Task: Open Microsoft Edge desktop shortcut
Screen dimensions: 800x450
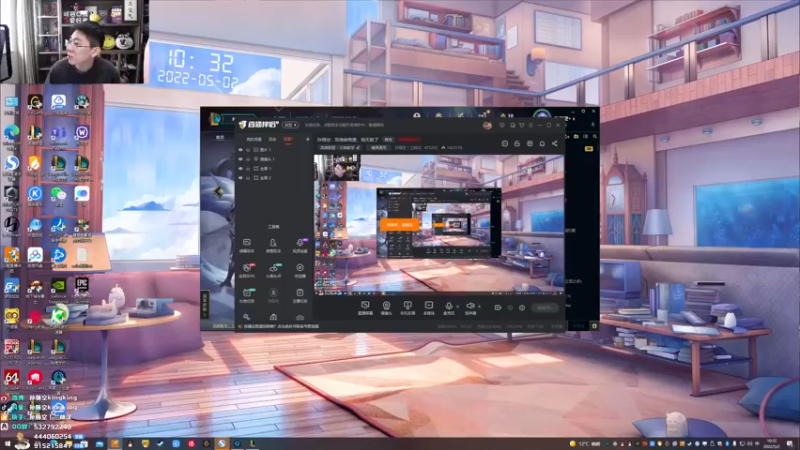Action: click(11, 136)
